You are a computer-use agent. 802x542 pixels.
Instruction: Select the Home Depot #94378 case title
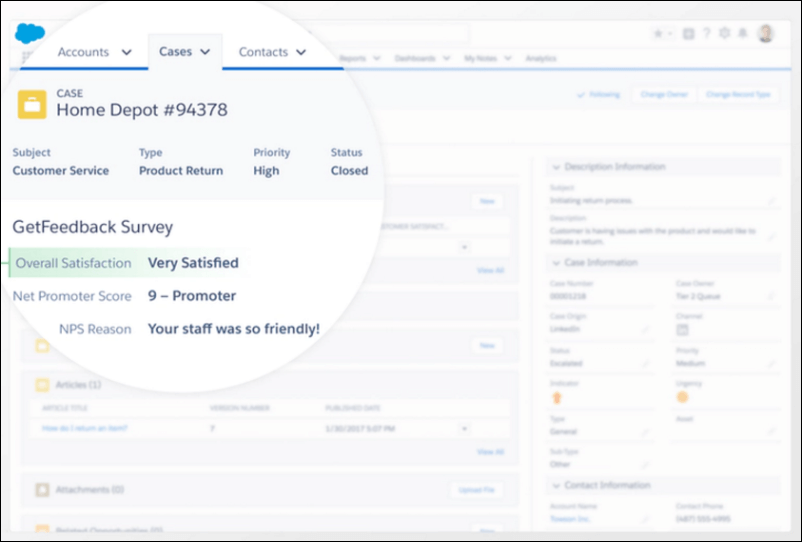pos(142,110)
